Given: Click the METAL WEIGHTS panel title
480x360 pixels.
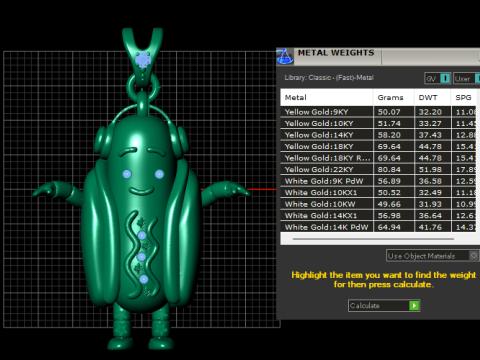Looking at the screenshot, I should (x=336, y=53).
